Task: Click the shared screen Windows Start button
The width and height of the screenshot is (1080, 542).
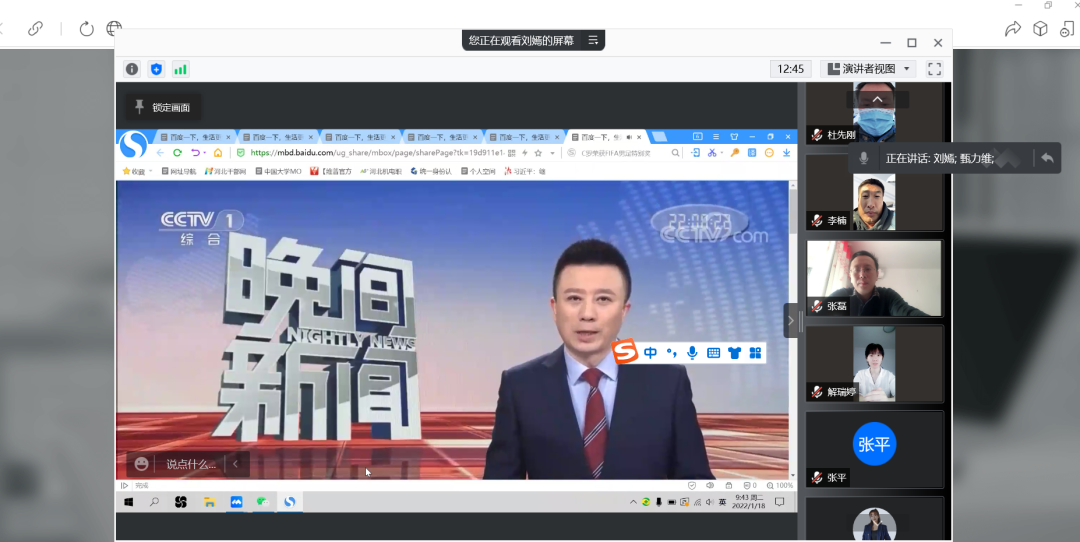Action: (129, 502)
